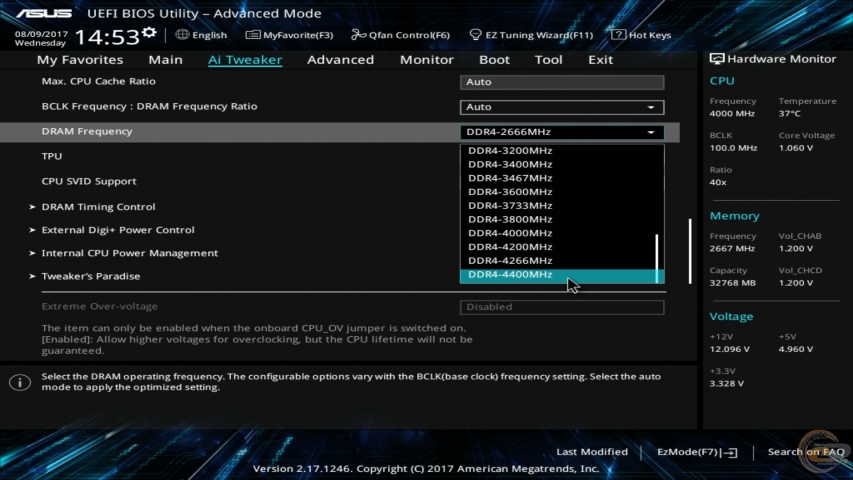Screen dimensions: 853x480
Task: Click the Hot Keys question mark icon
Action: pos(618,35)
